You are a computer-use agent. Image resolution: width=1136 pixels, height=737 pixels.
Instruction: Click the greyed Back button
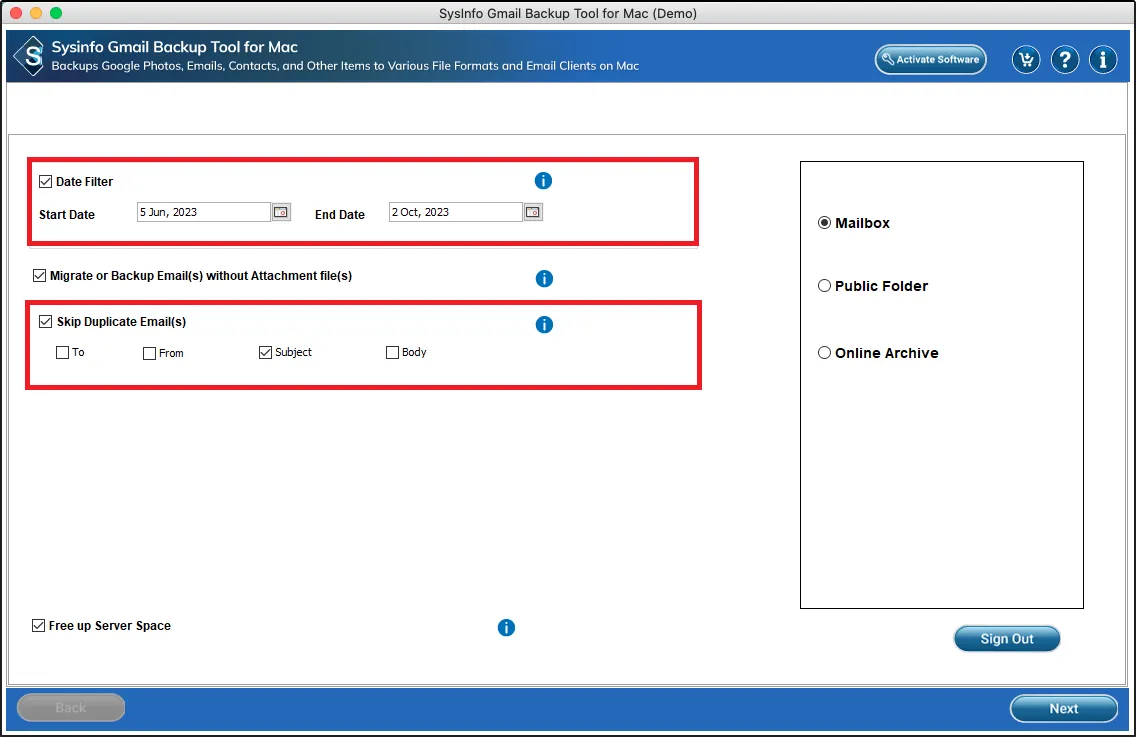pyautogui.click(x=70, y=708)
